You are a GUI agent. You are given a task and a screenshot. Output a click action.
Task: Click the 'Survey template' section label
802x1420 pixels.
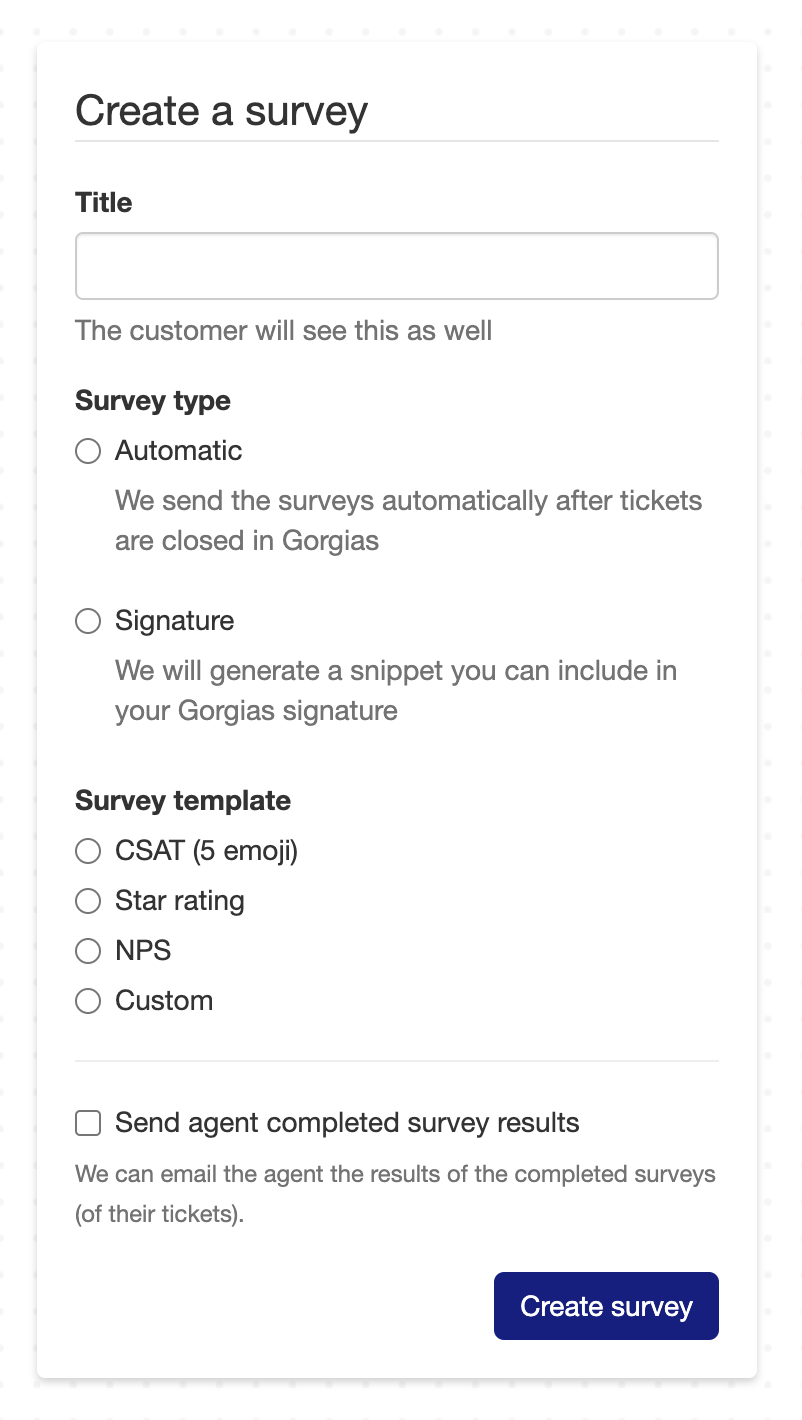[x=183, y=801]
